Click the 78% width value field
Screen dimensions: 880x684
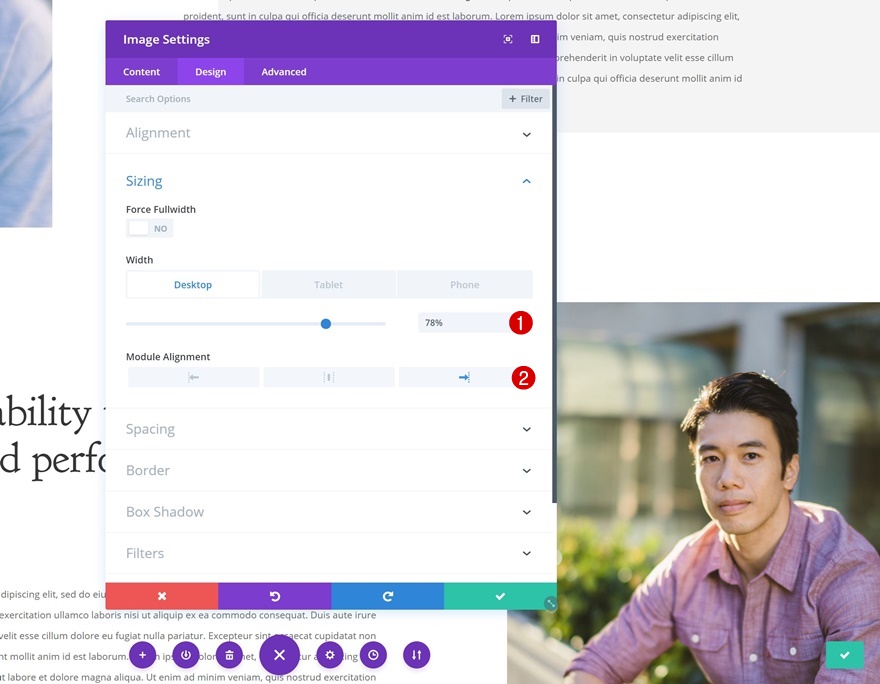[x=464, y=323]
